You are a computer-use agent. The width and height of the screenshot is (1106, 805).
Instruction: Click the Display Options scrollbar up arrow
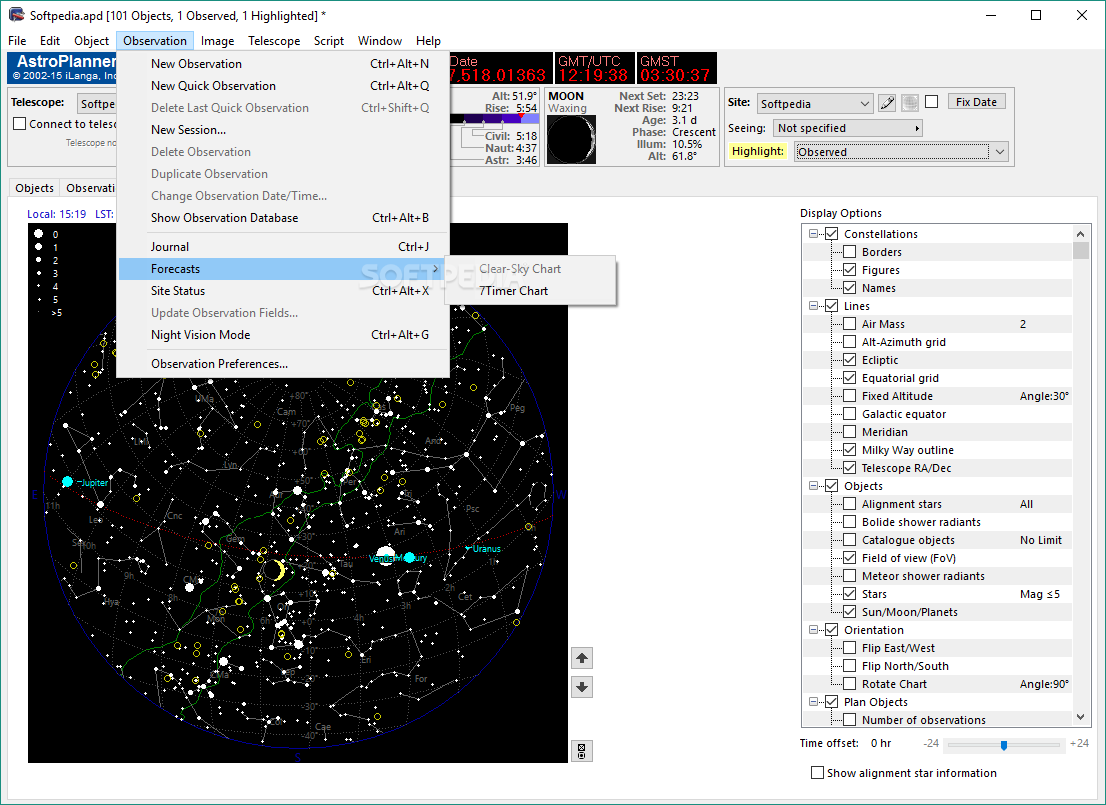pos(1080,234)
